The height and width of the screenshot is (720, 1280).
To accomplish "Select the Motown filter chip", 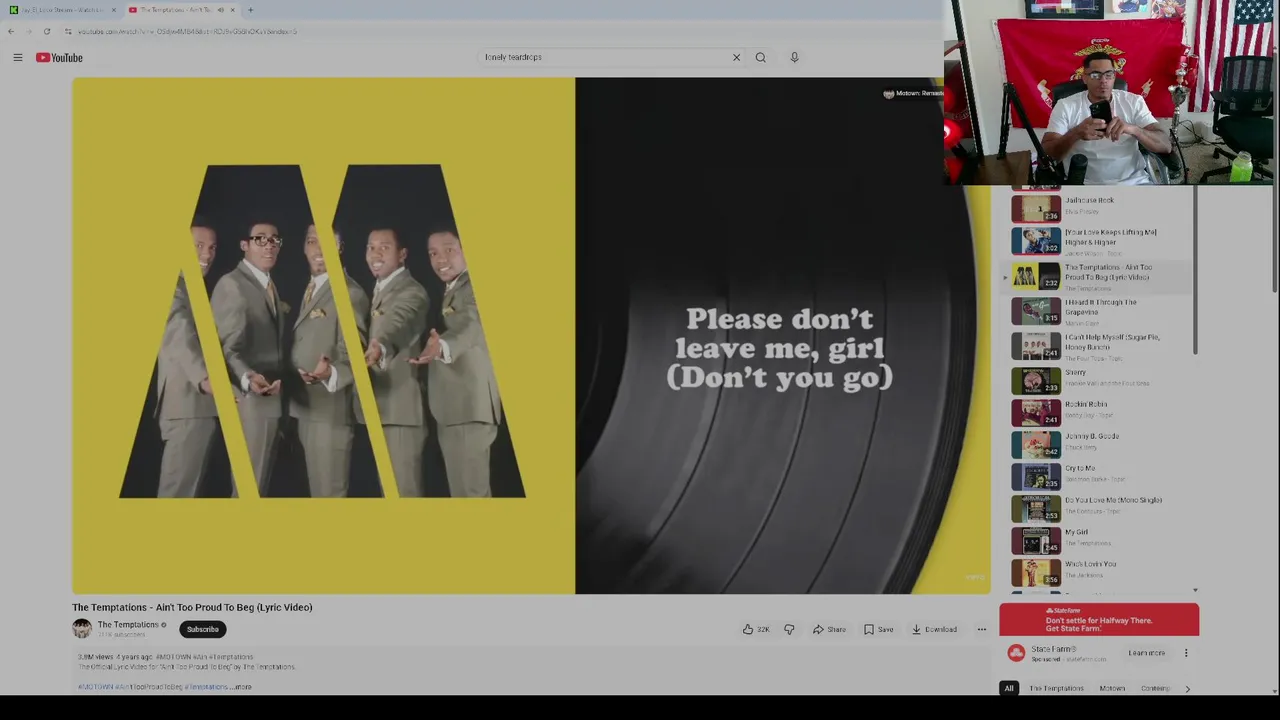I will tap(1112, 688).
